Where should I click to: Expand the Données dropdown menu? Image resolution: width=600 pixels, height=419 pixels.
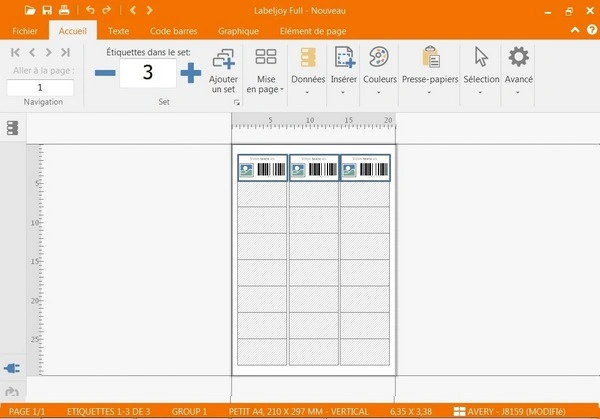click(x=307, y=68)
